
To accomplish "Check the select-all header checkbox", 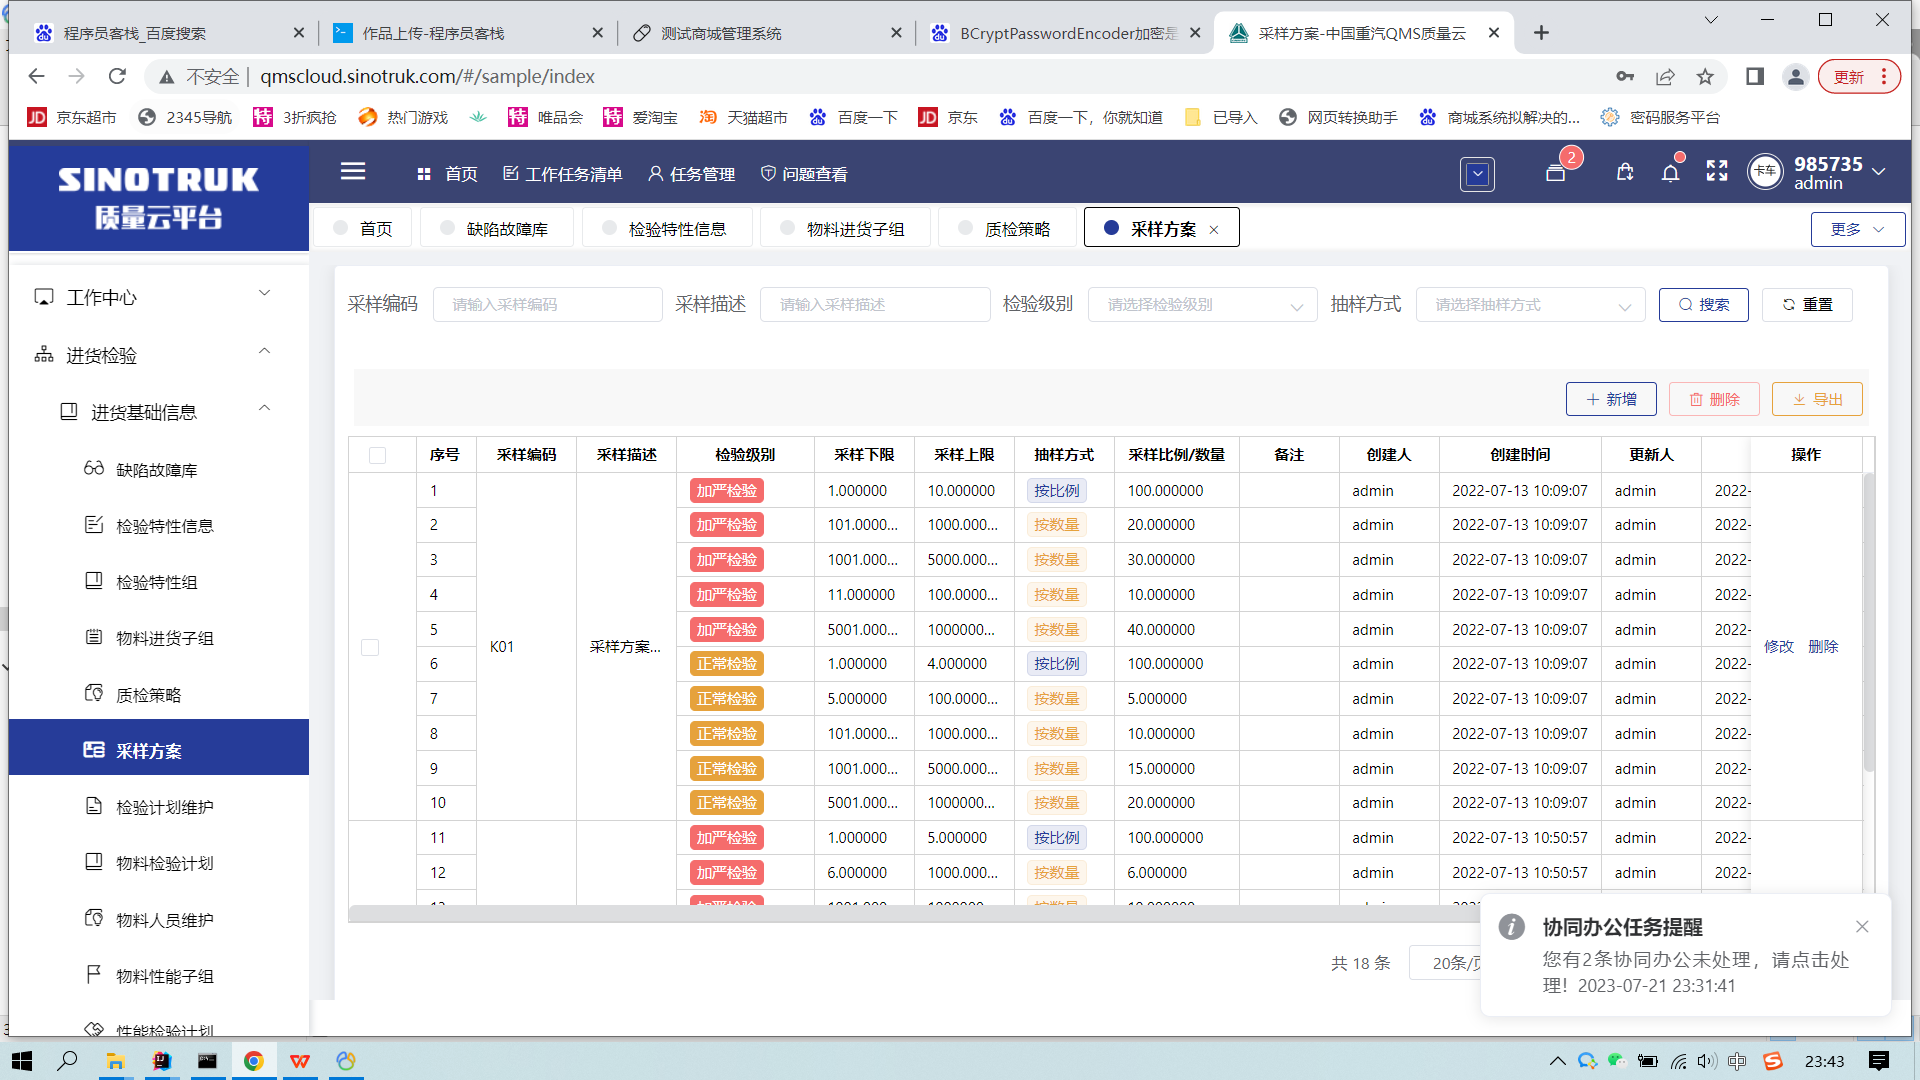I will click(x=377, y=455).
